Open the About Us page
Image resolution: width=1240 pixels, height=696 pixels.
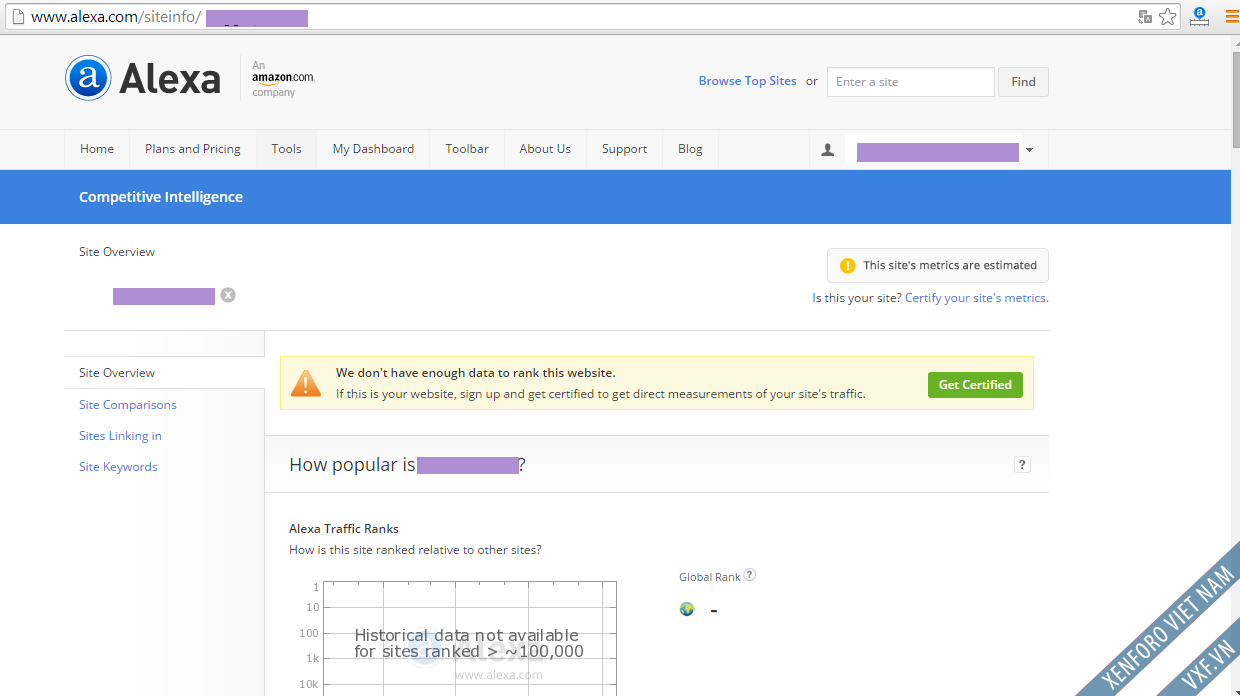[x=545, y=149]
